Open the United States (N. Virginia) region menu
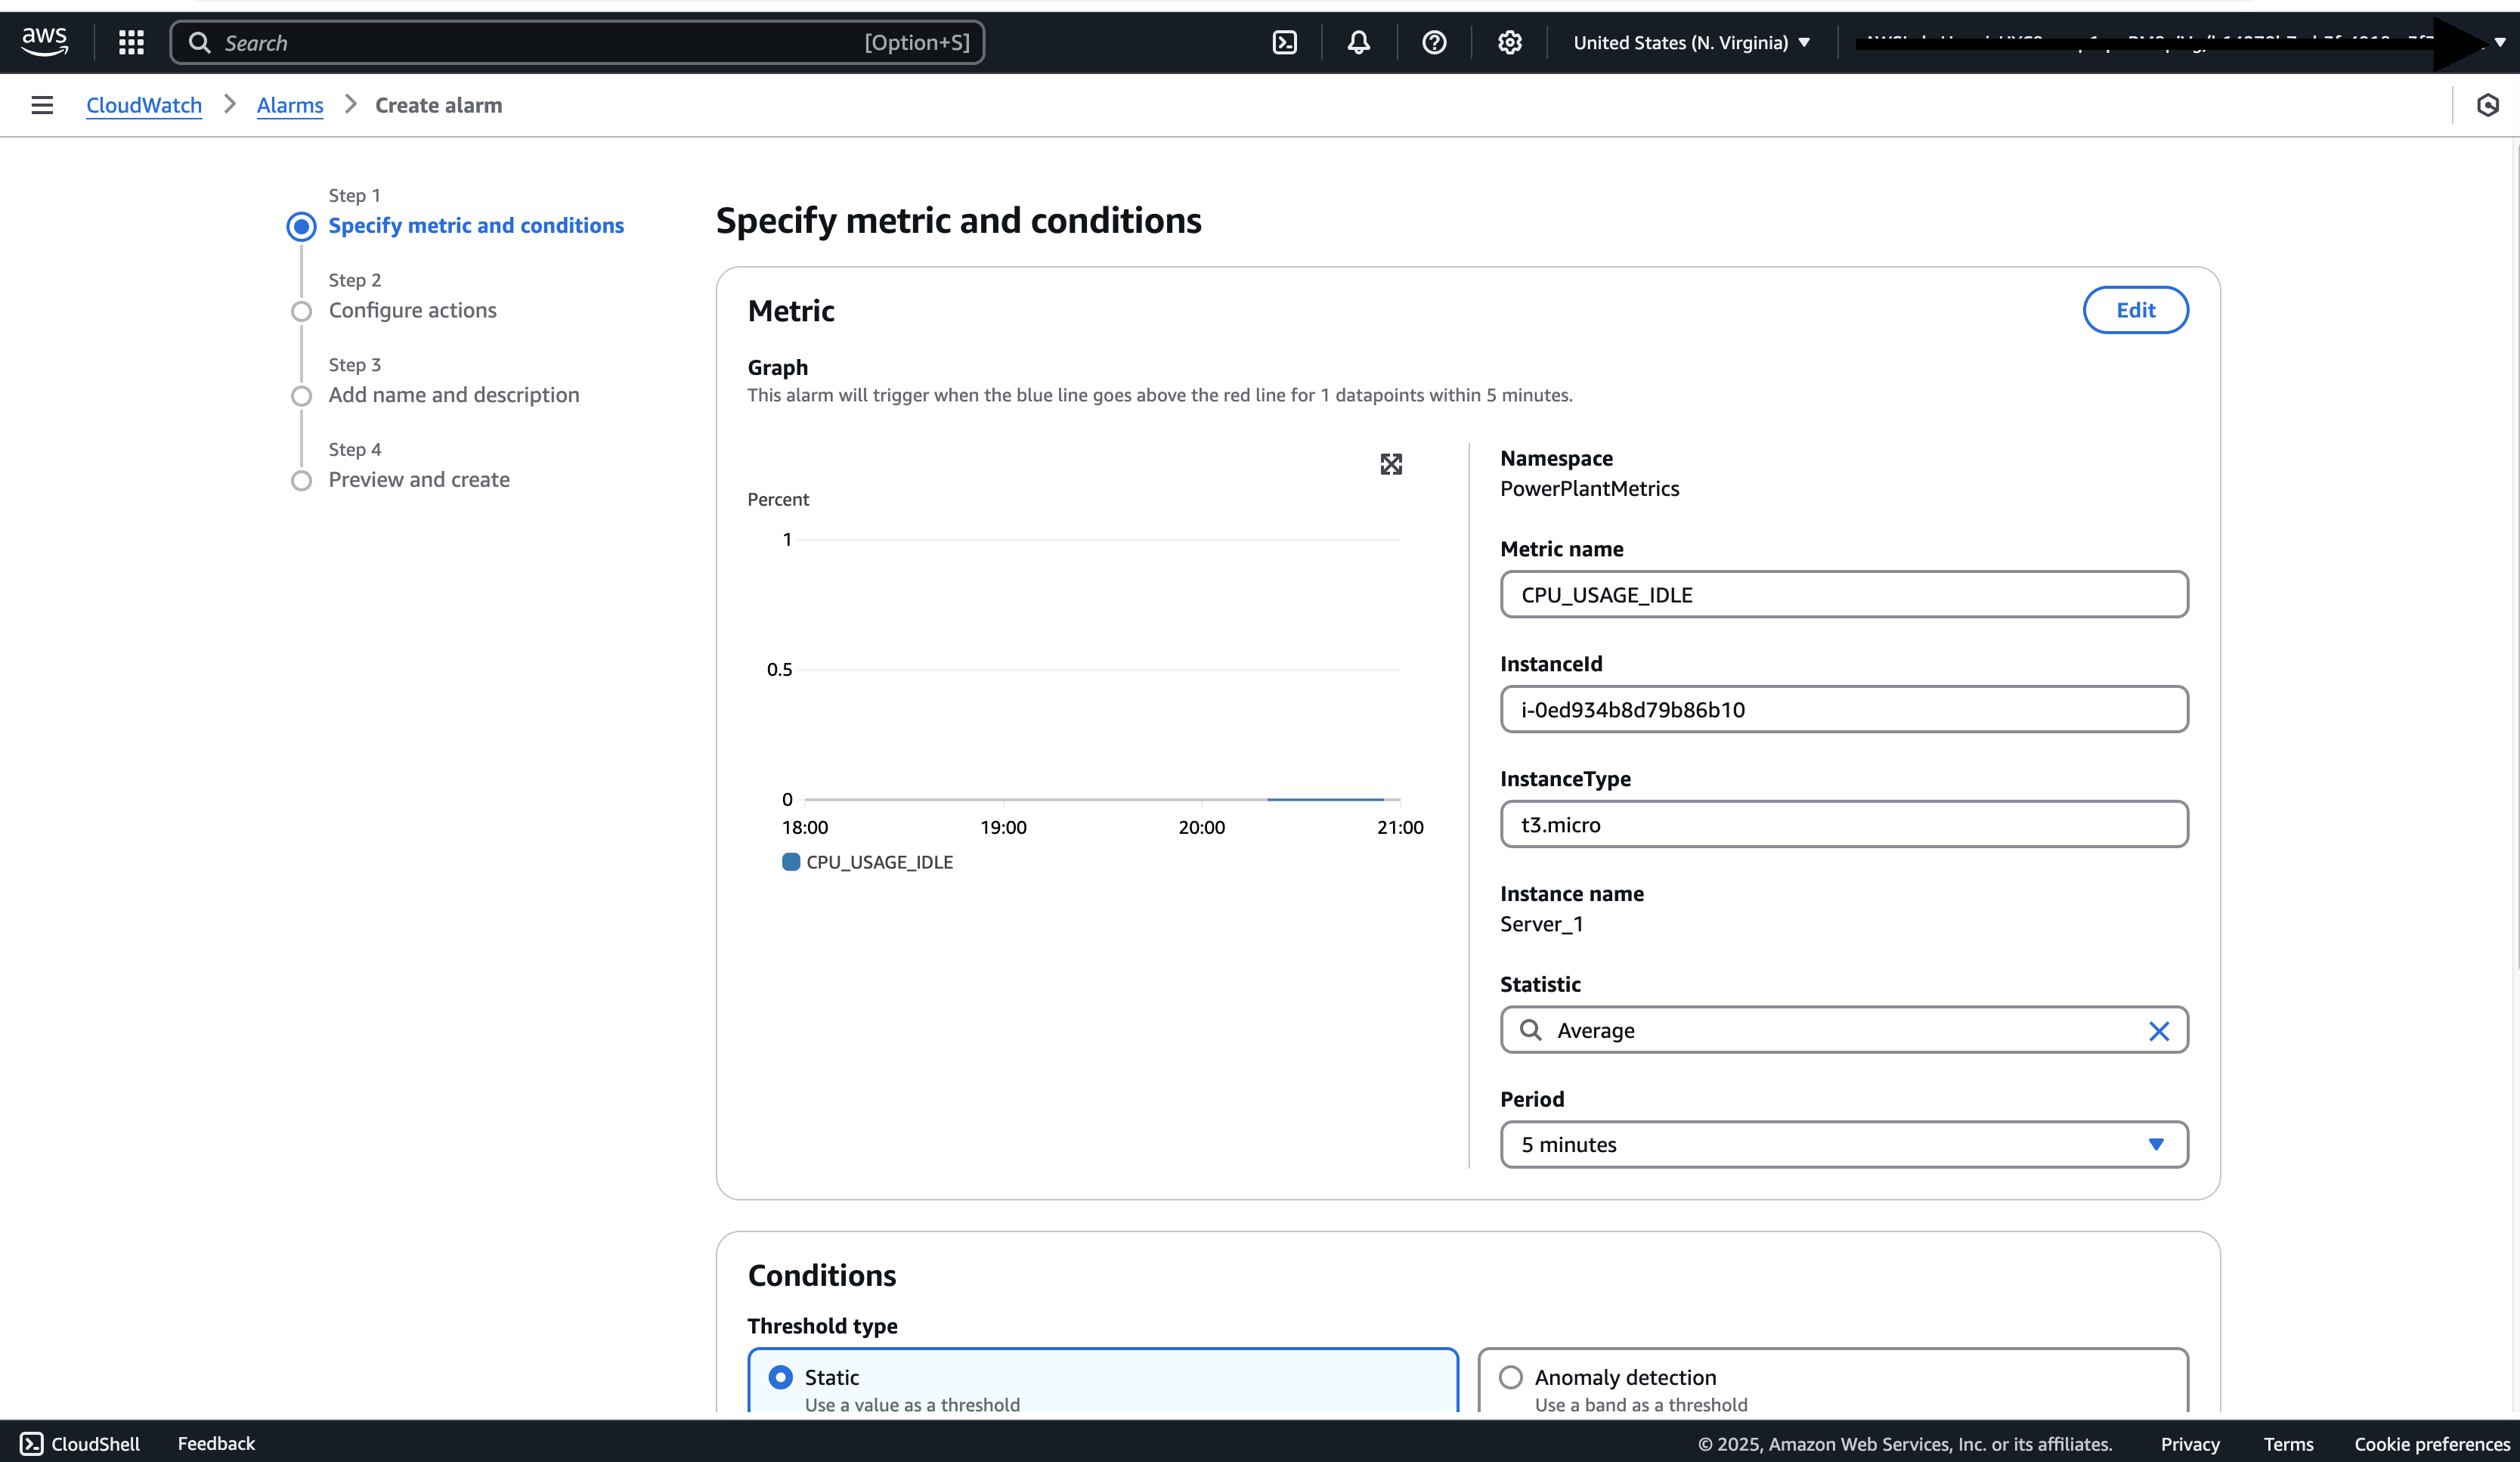This screenshot has height=1462, width=2520. pos(1692,42)
